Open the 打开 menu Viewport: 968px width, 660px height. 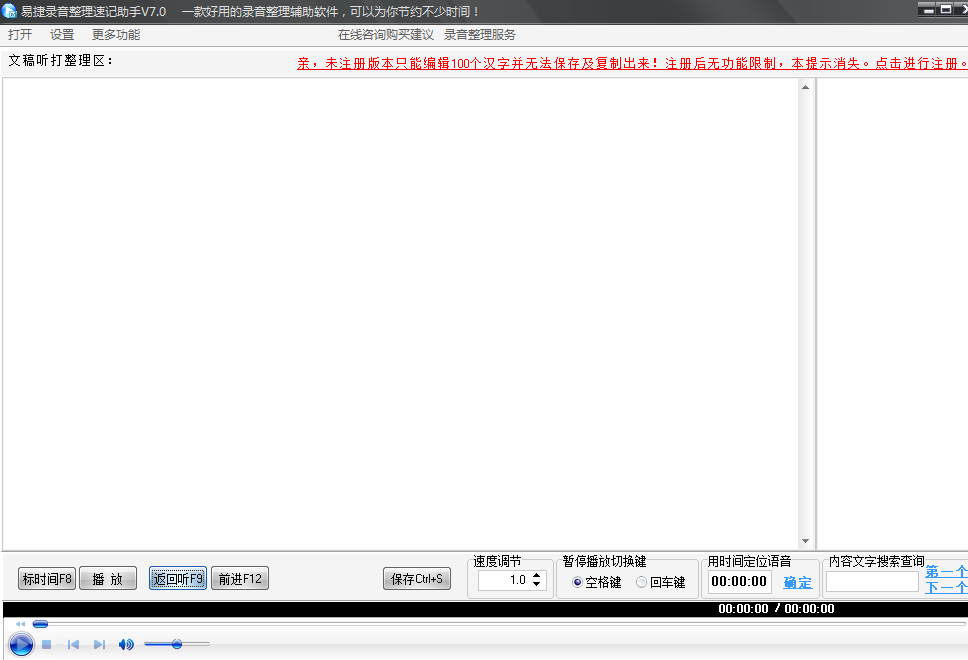(x=19, y=33)
